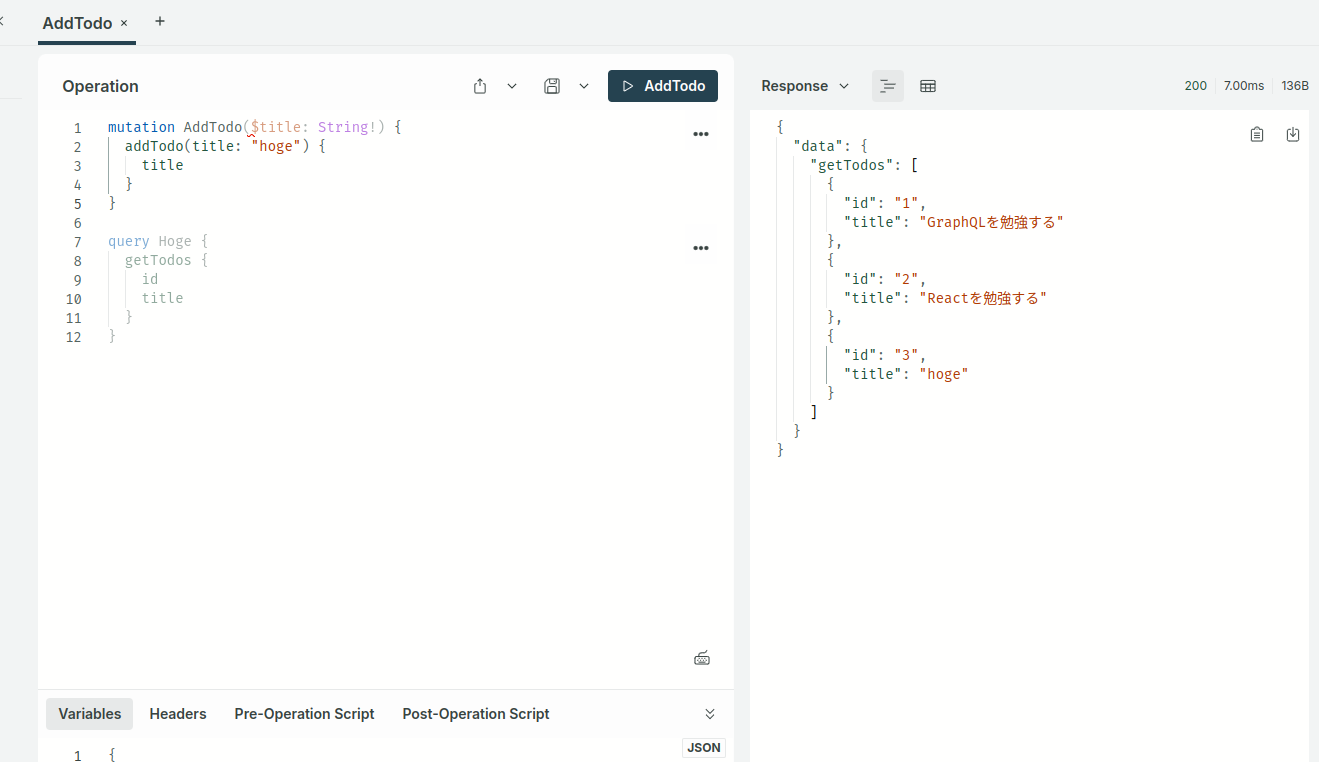Viewport: 1319px width, 762px height.
Task: Click the share operation icon
Action: point(480,86)
